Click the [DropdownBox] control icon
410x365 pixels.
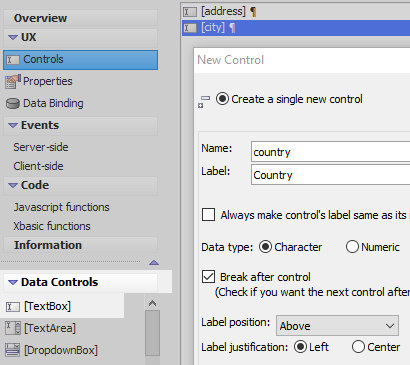13,350
